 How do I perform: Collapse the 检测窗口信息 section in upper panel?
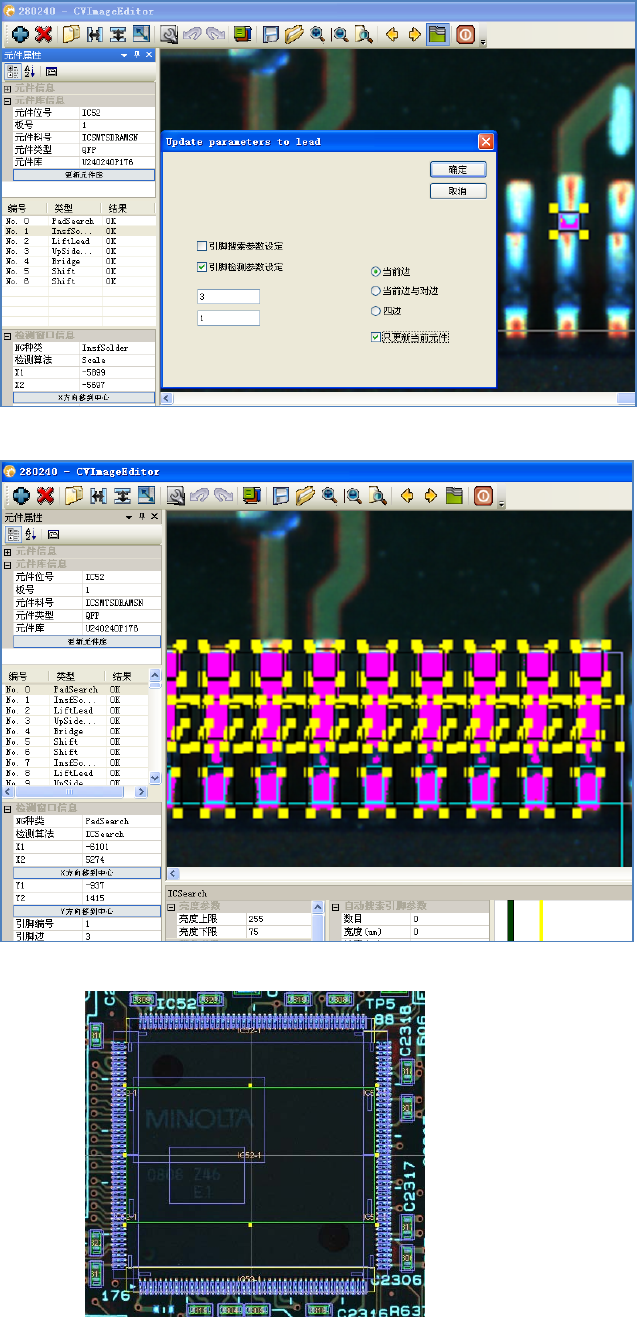(x=7, y=336)
